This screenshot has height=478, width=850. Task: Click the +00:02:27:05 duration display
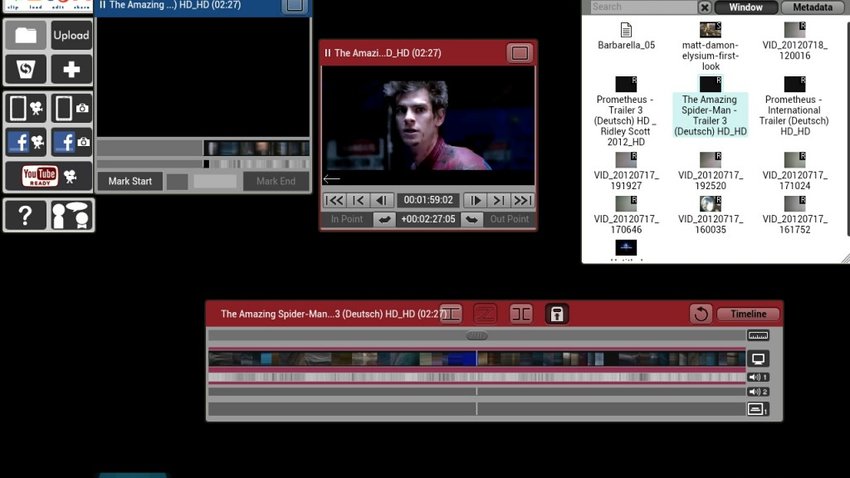coord(428,219)
